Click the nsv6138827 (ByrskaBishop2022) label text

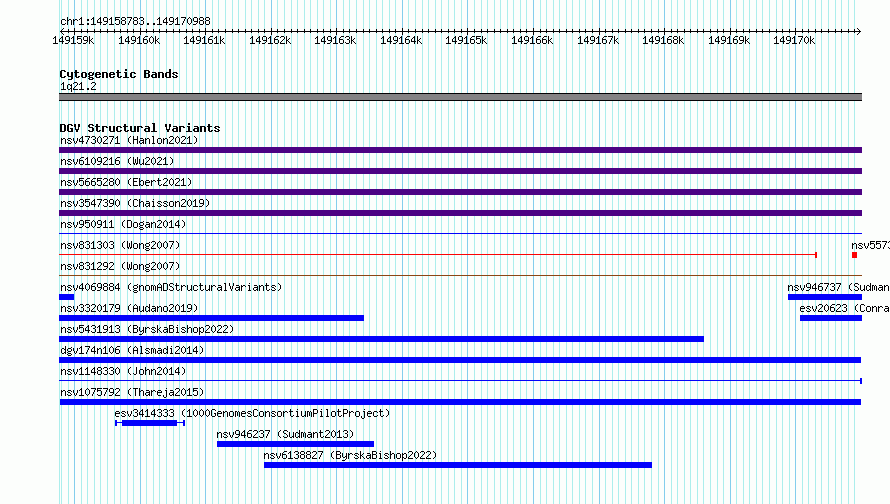(x=350, y=455)
